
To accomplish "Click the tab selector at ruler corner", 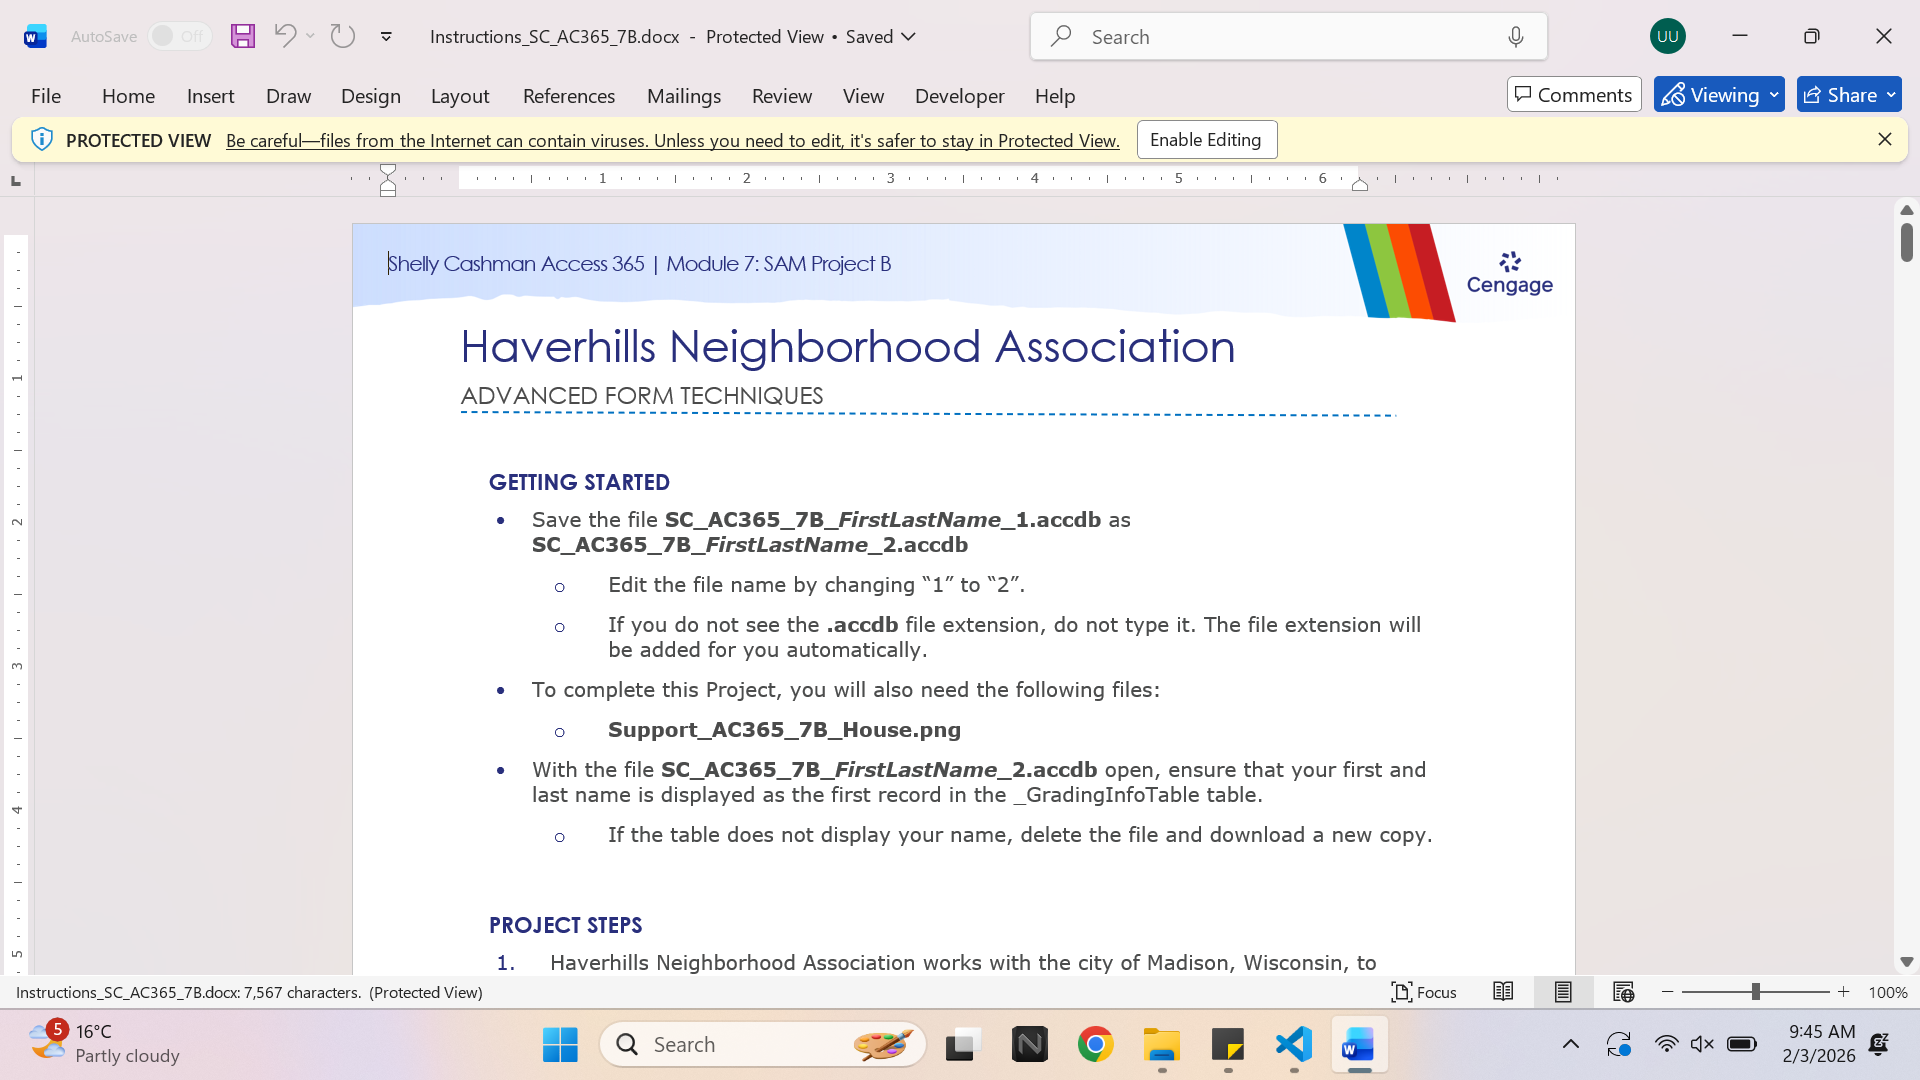I will point(15,180).
